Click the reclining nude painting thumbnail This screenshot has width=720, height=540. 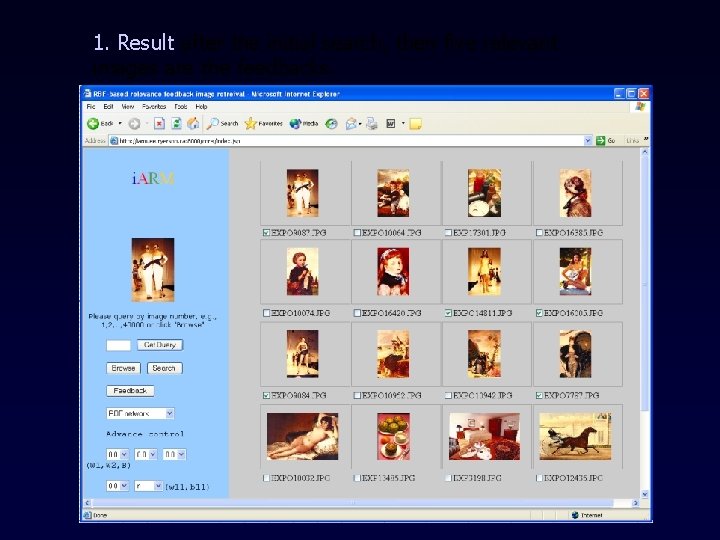302,436
